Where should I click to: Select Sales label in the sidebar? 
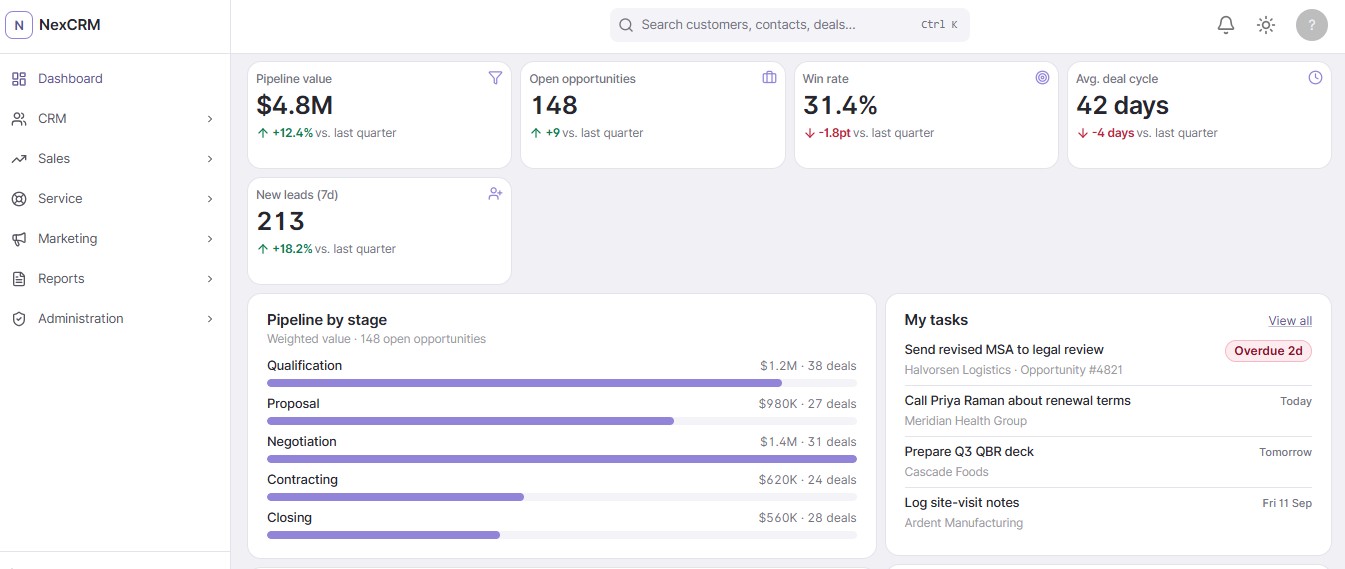point(54,159)
